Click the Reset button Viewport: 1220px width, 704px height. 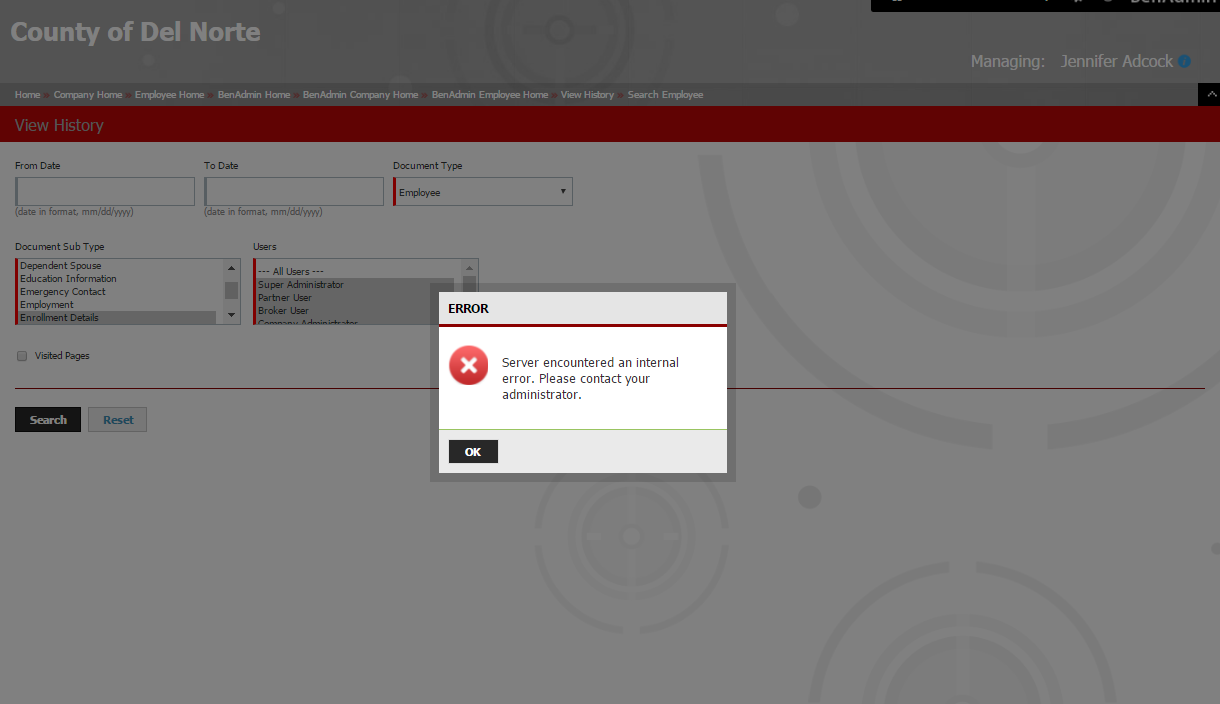(118, 420)
